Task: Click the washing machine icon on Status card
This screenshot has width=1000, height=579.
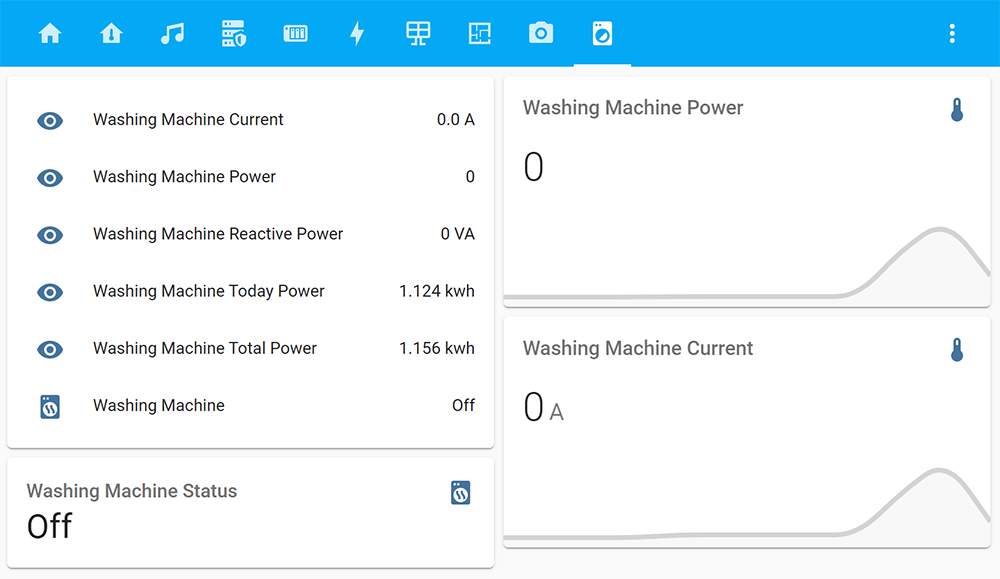Action: tap(460, 492)
